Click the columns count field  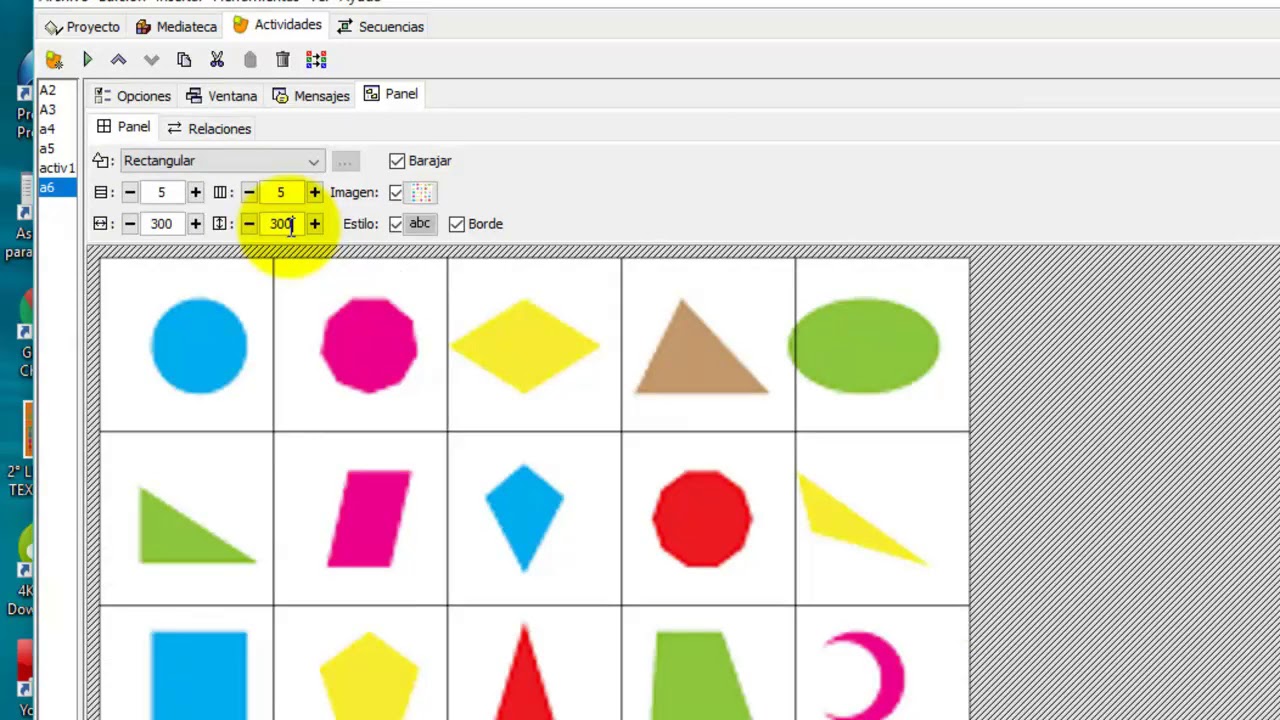coord(281,192)
